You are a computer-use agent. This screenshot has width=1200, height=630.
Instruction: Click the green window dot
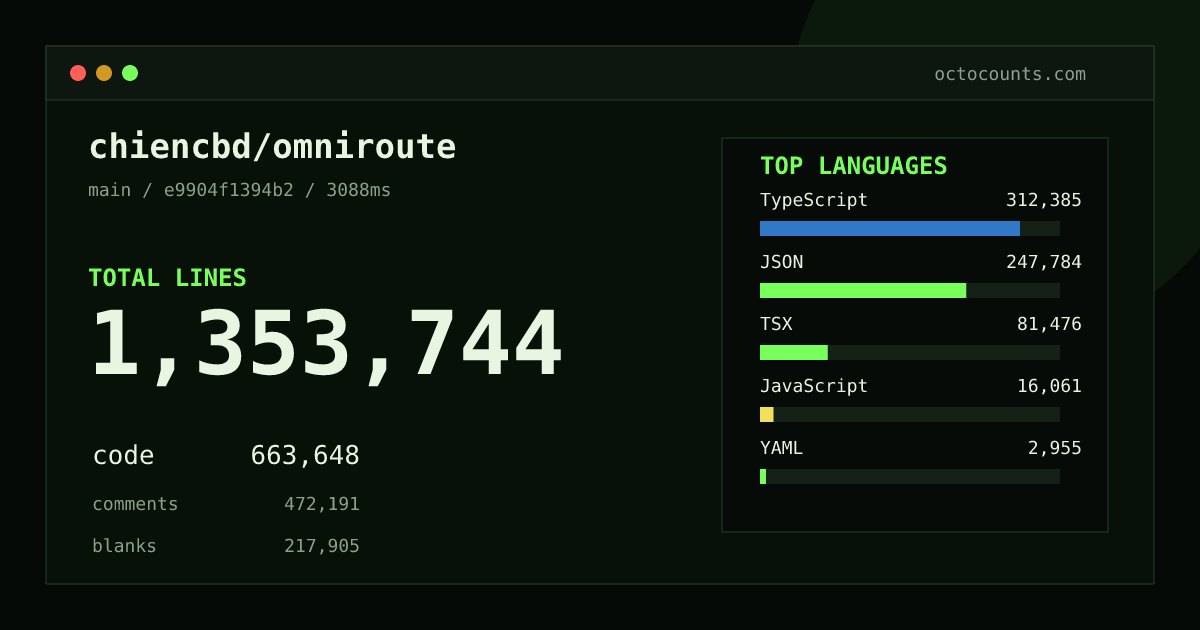(x=130, y=73)
